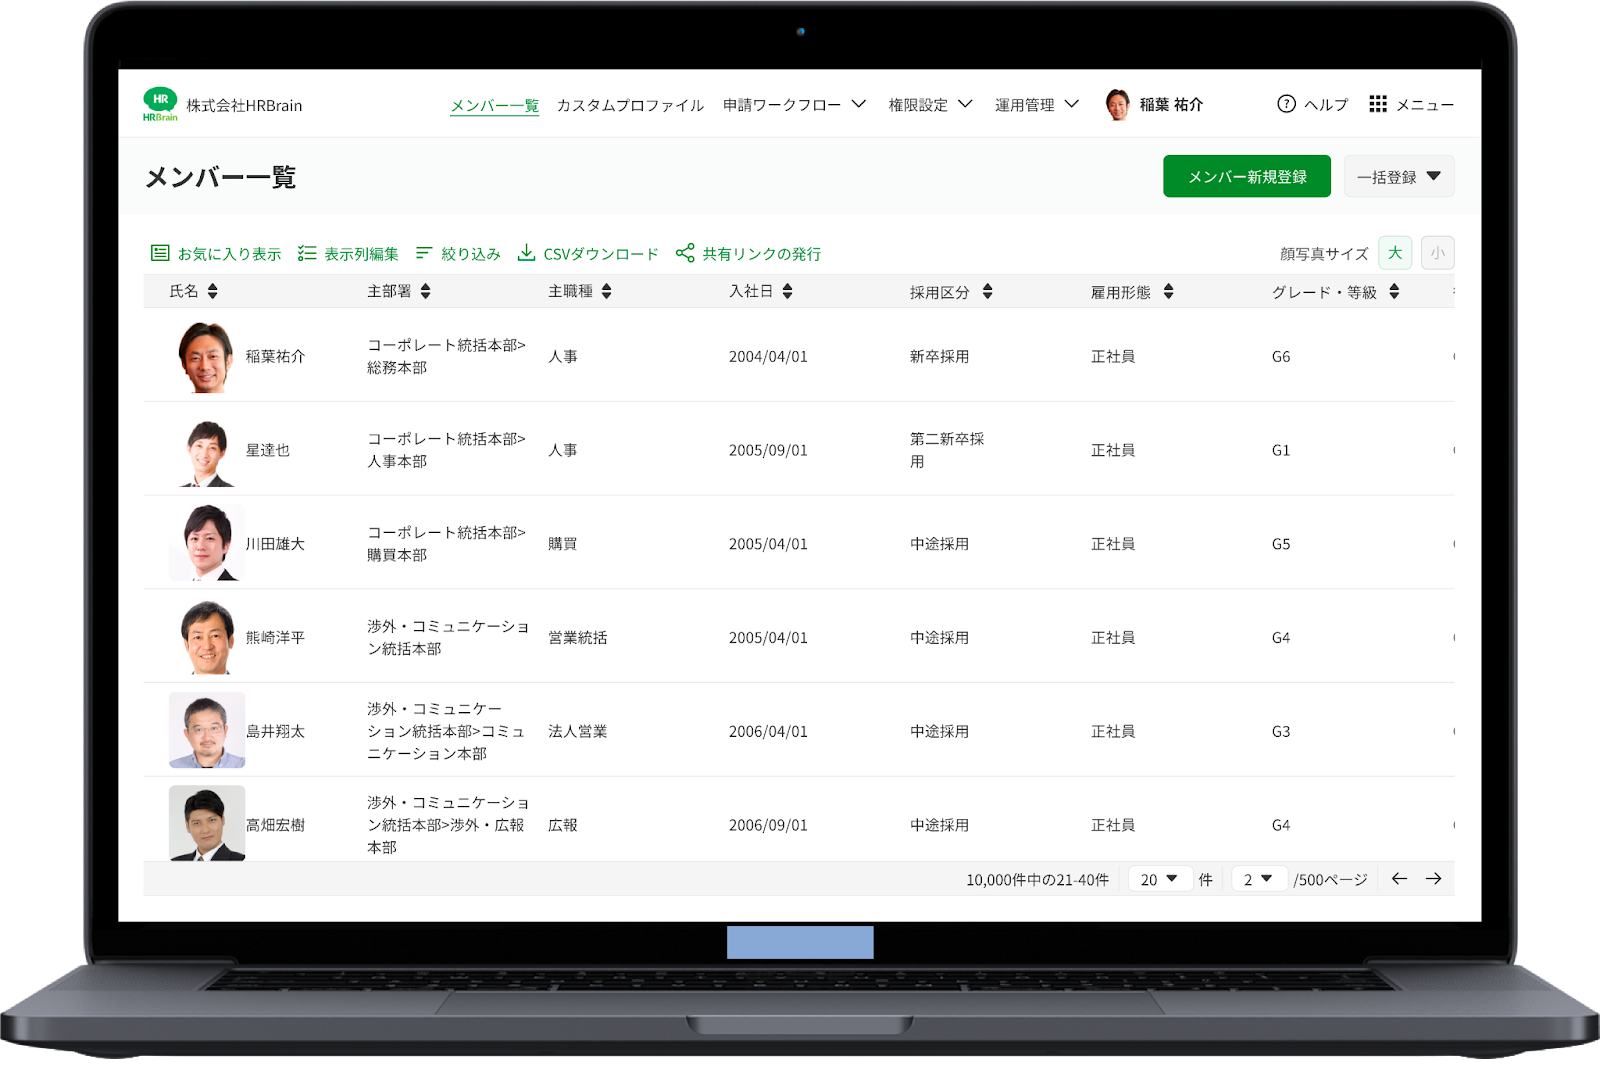Open the grid menu icon
The width and height of the screenshot is (1600, 1070).
tap(1378, 104)
